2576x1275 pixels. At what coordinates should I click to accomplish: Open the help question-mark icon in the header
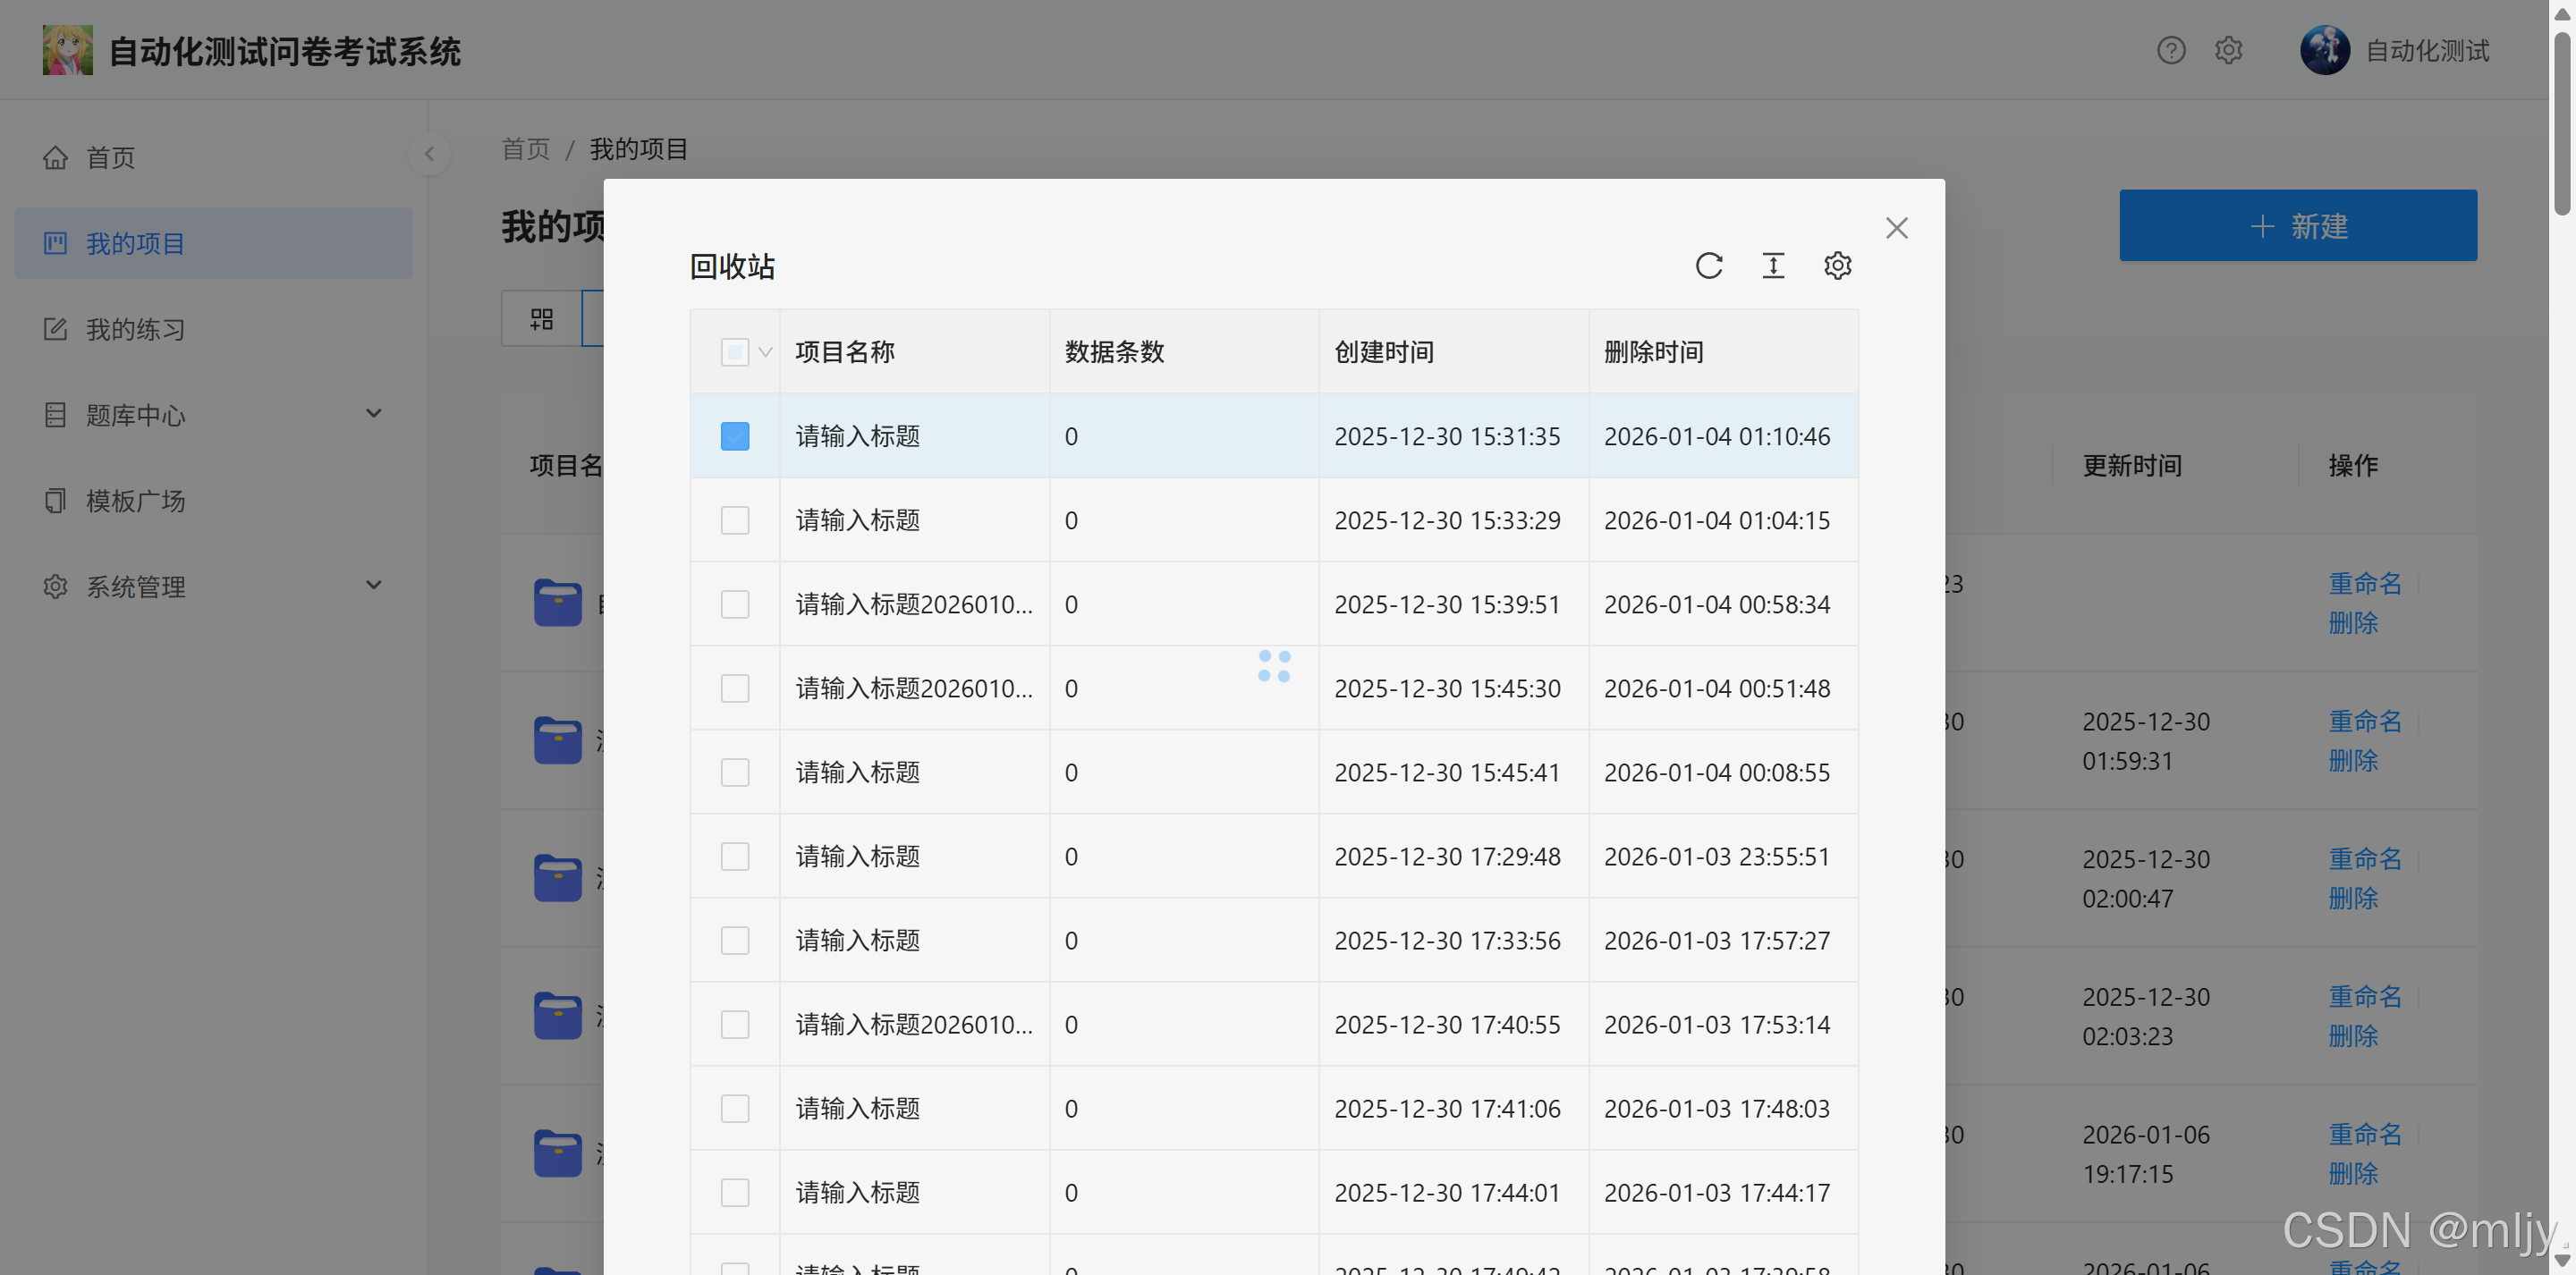coord(2170,51)
